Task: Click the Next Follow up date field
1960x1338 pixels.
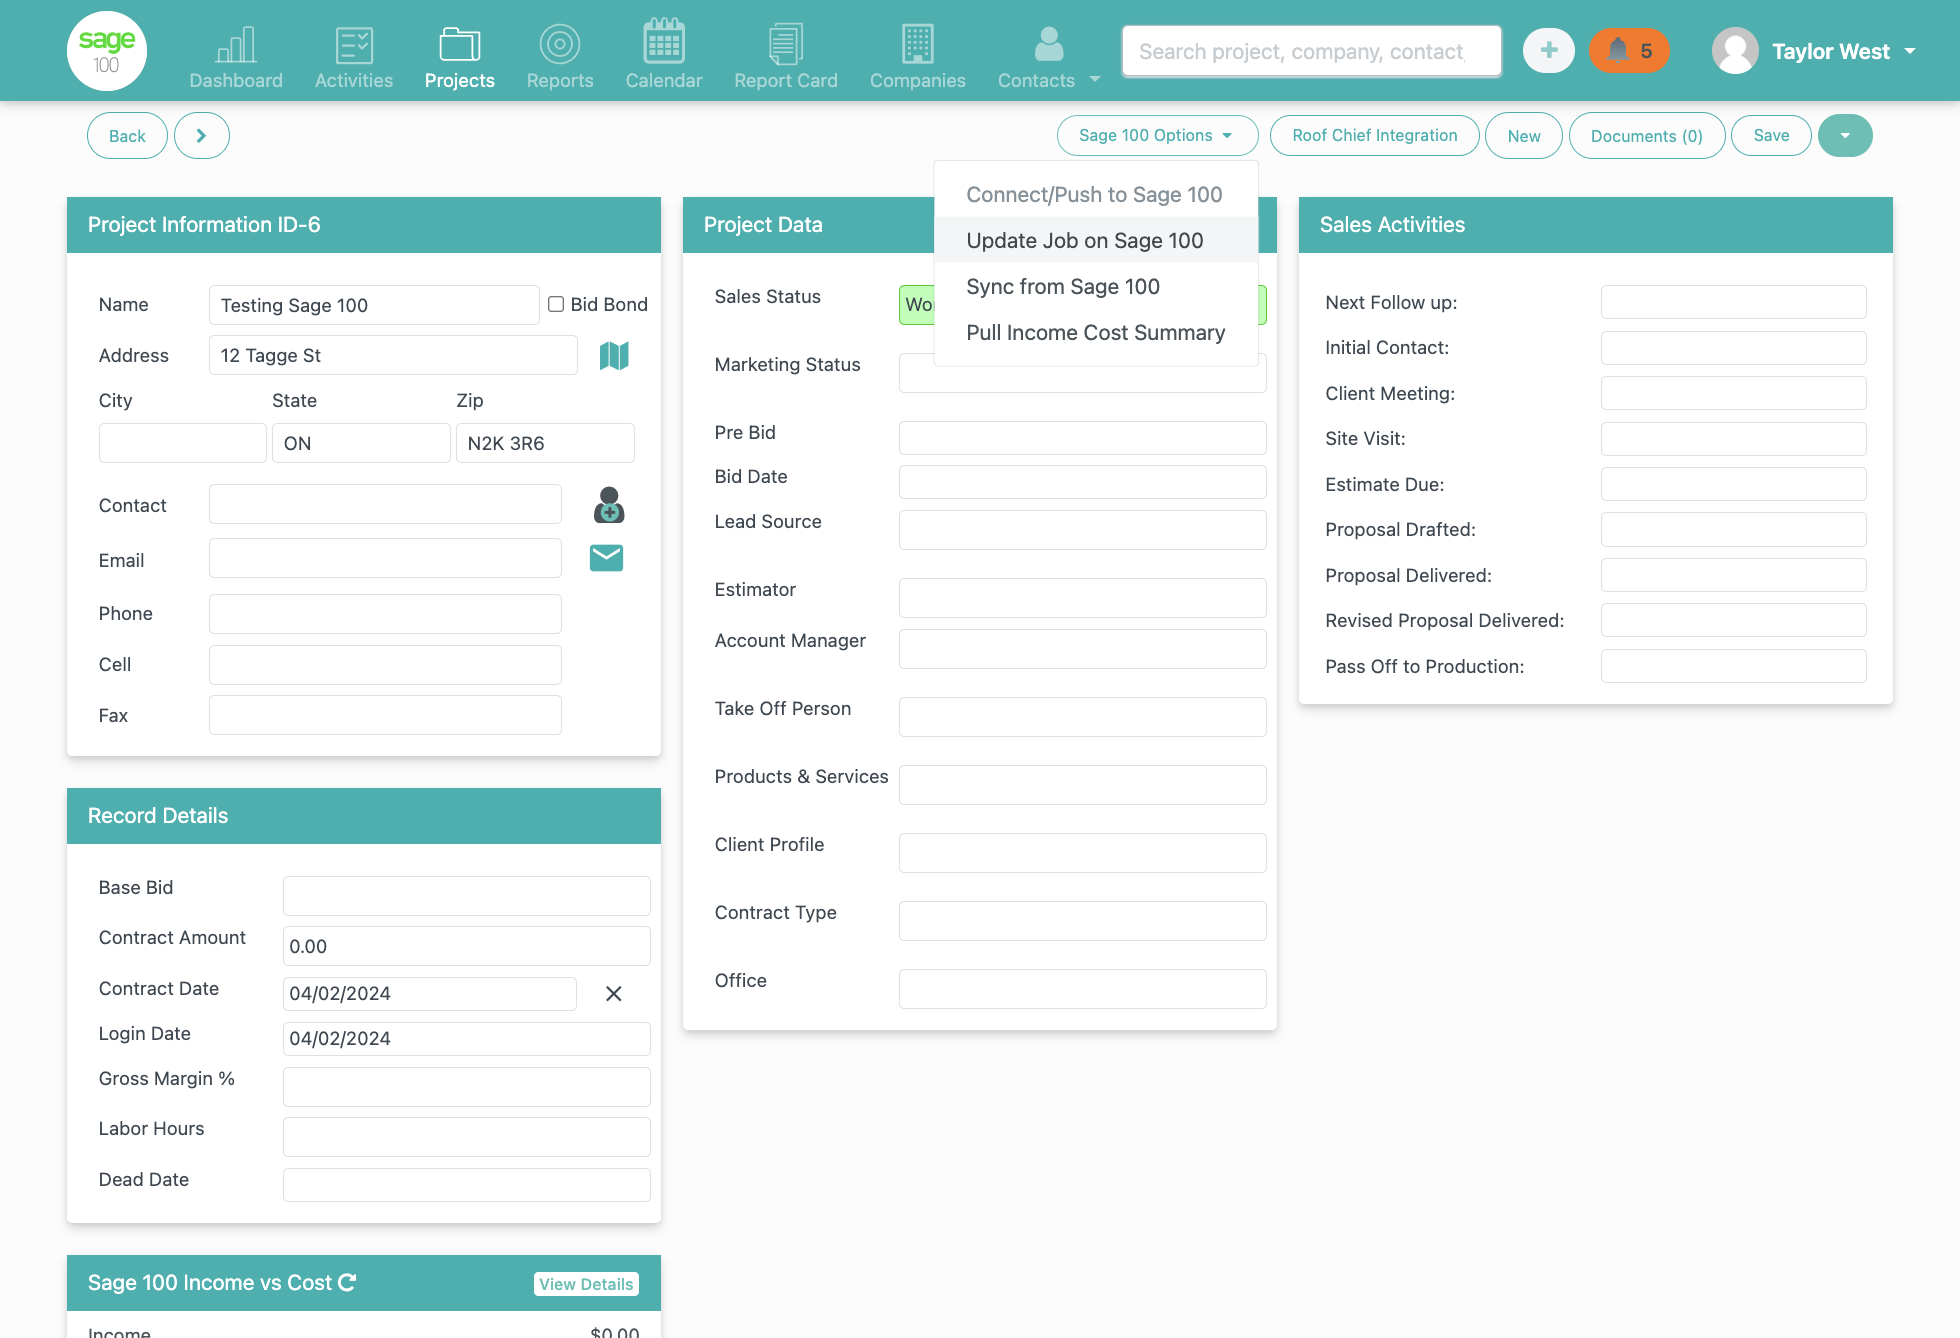Action: tap(1733, 302)
